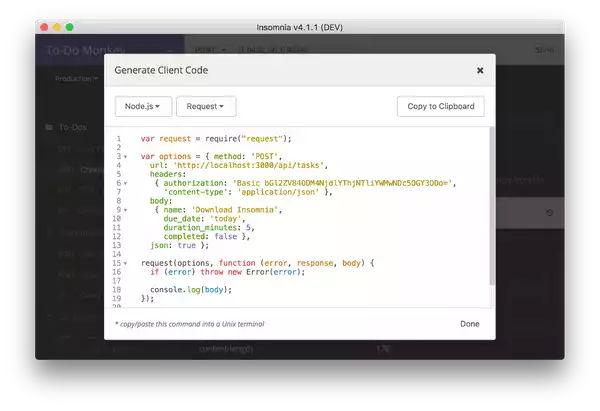Click the duration_minutes value line
Image resolution: width=600 pixels, height=411 pixels.
point(209,228)
